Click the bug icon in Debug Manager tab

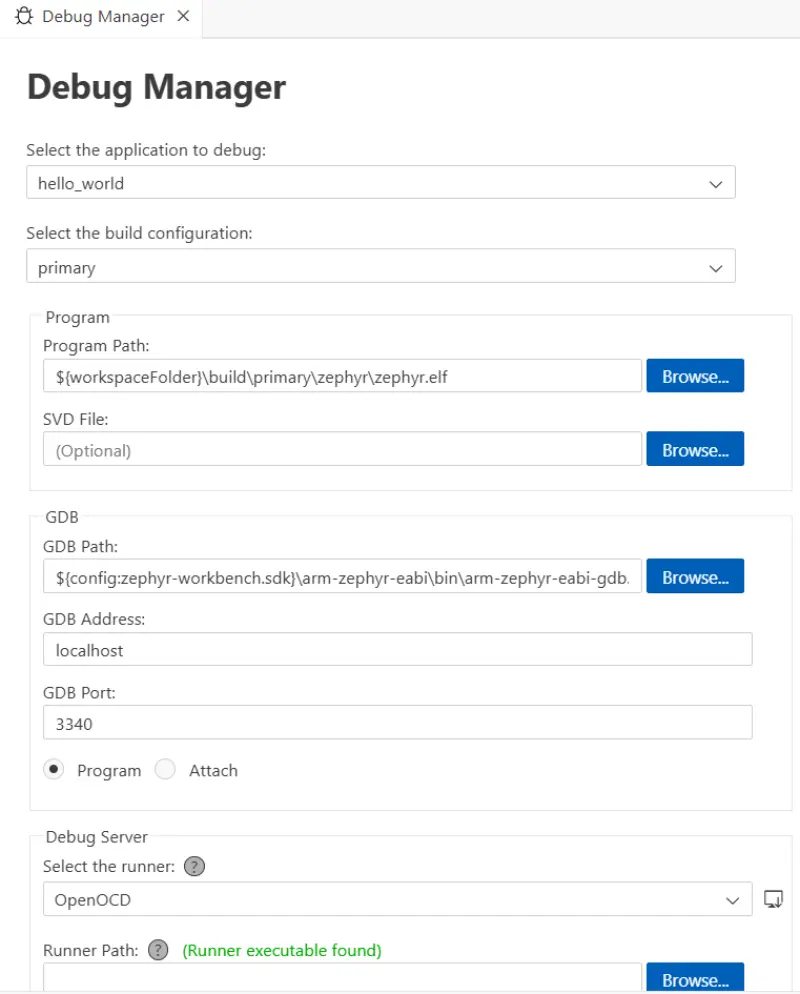point(24,17)
